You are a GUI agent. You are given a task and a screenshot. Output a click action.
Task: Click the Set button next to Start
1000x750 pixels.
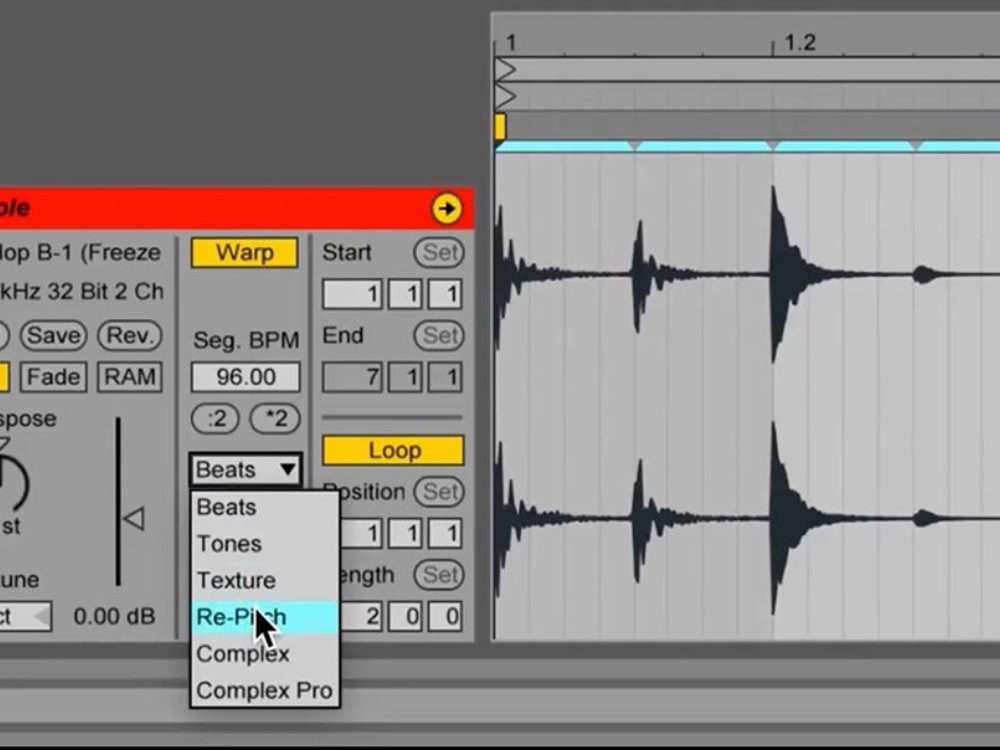click(439, 253)
